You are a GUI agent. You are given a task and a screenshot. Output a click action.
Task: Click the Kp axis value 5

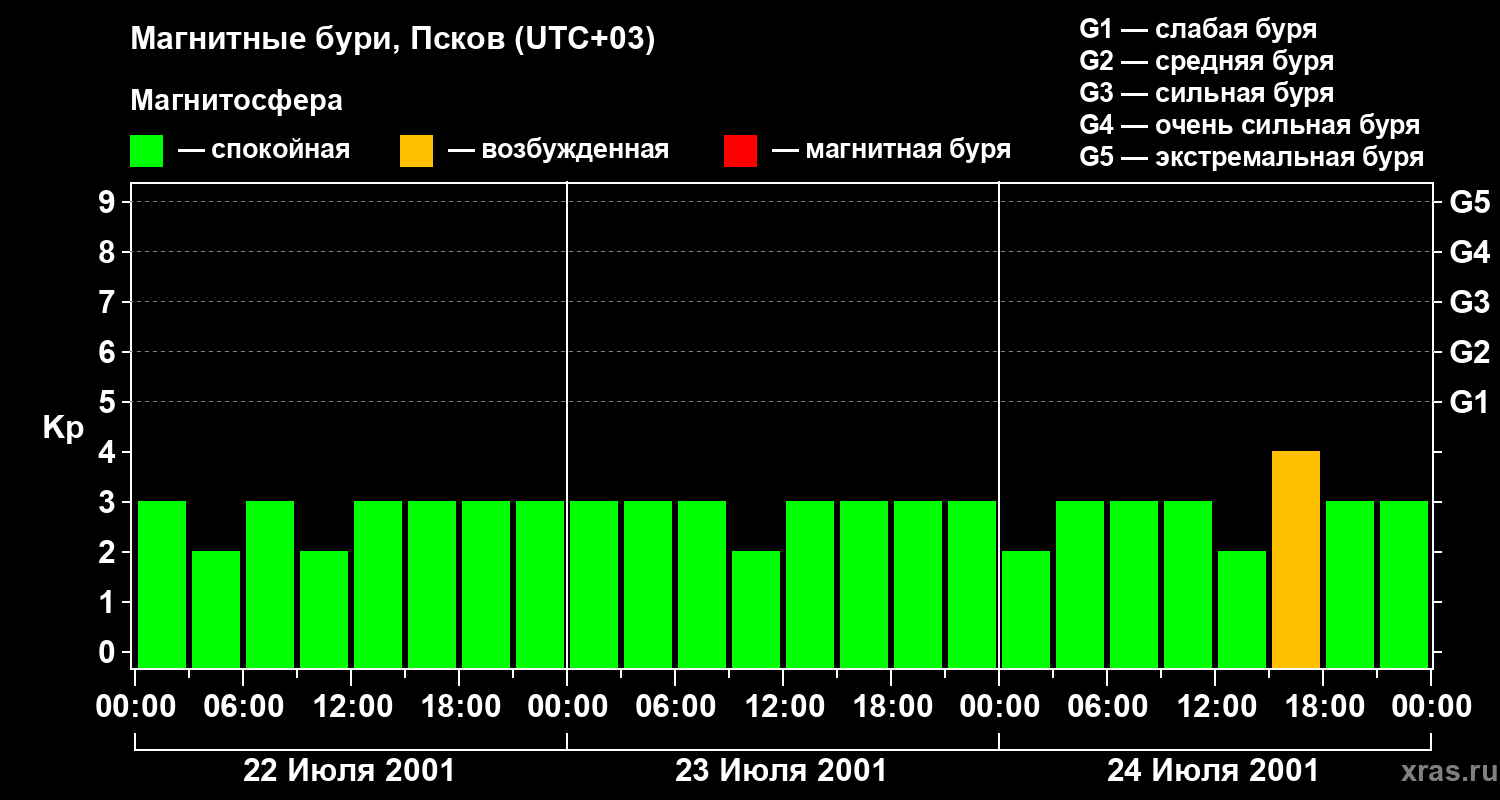(109, 402)
